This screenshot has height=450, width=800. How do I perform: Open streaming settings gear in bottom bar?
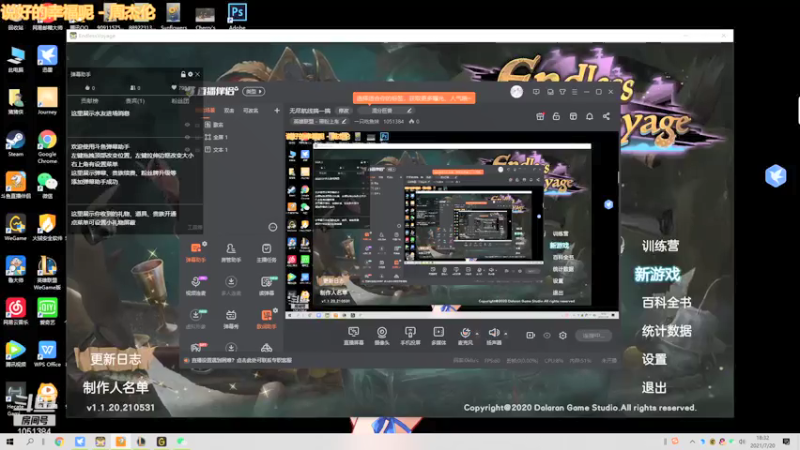[563, 335]
